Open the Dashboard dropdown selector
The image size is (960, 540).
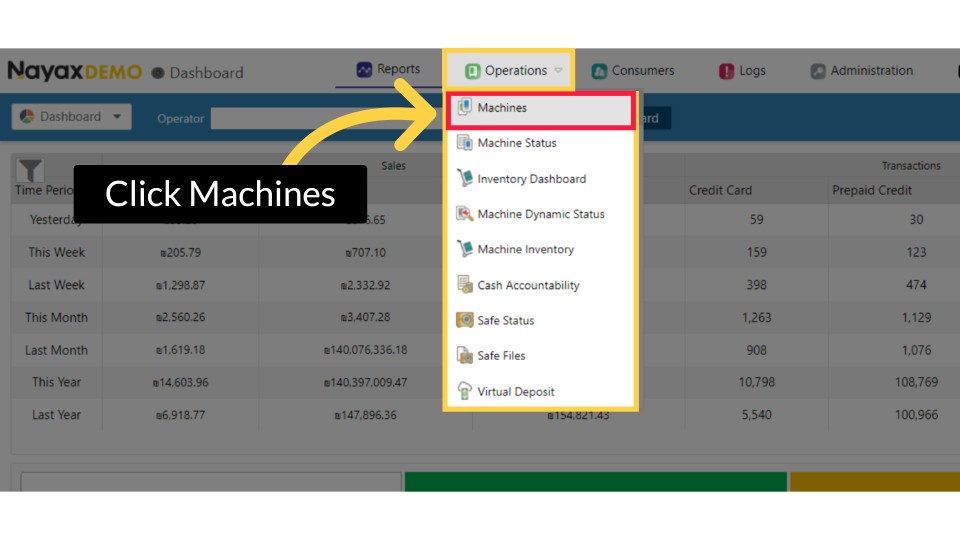(71, 117)
